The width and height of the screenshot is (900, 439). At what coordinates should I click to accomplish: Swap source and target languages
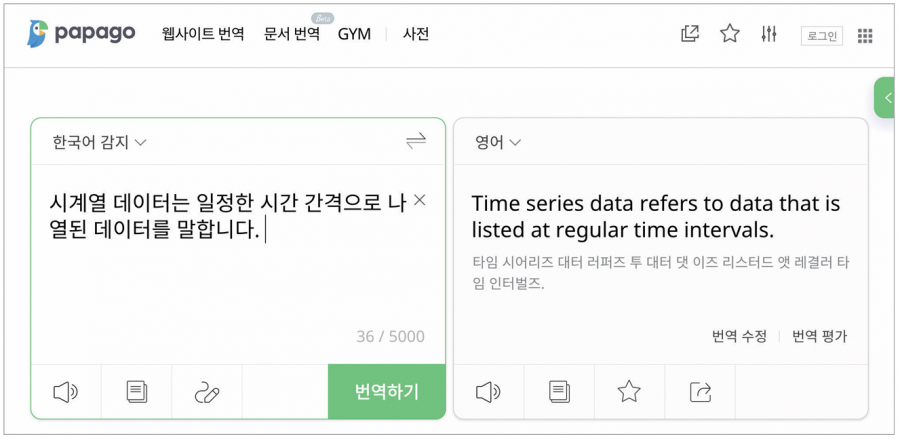[x=416, y=141]
